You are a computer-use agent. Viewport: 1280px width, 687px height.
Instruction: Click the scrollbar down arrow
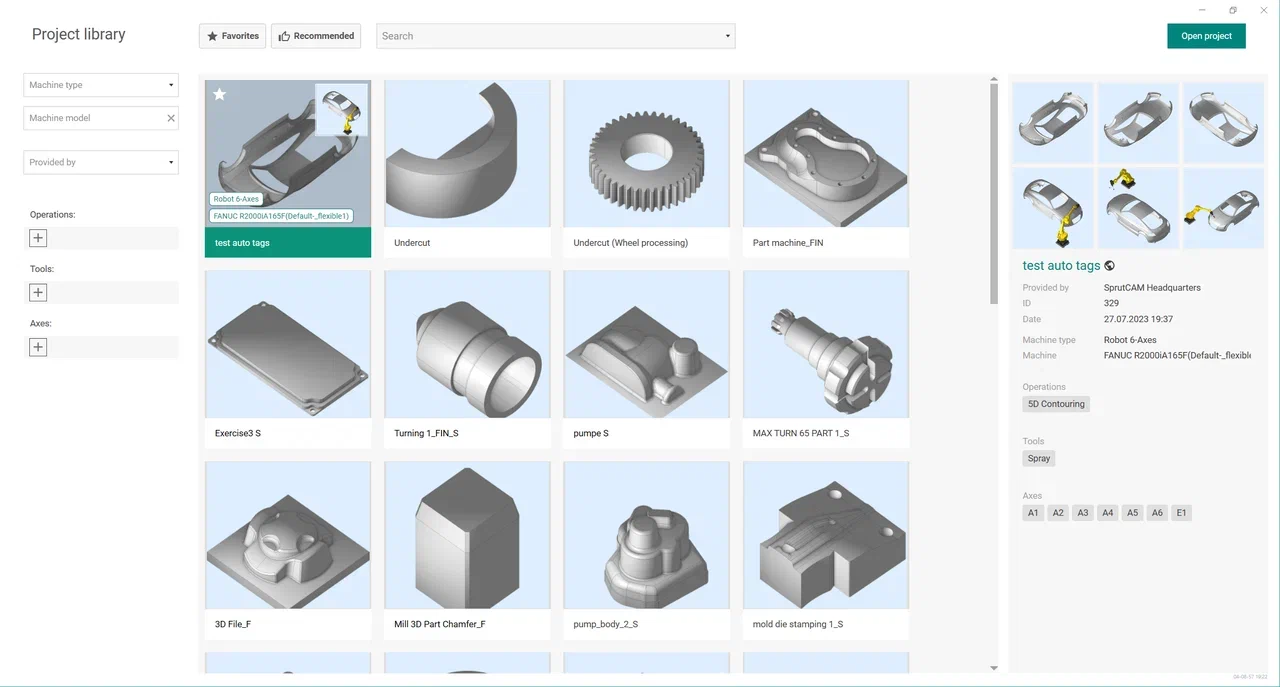point(994,667)
